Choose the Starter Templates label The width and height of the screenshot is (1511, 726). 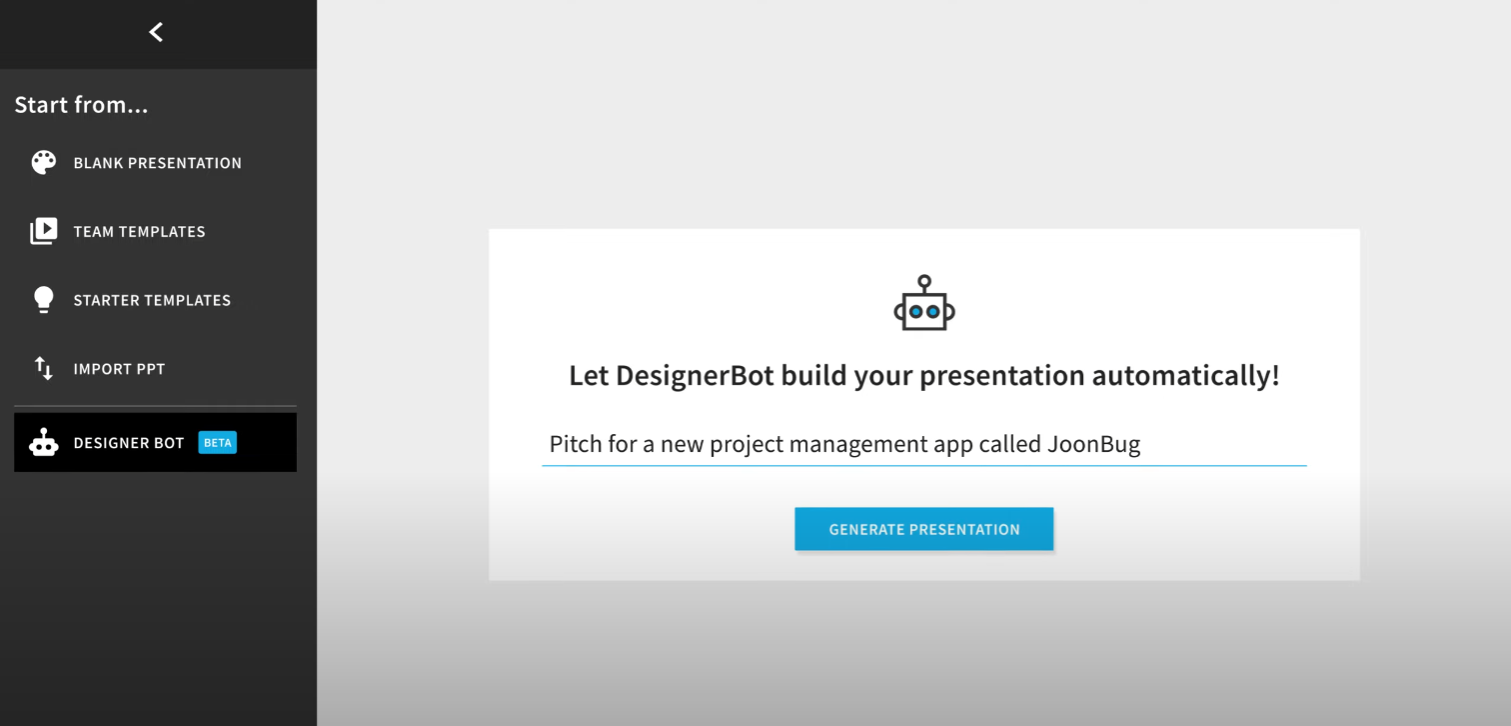(152, 300)
